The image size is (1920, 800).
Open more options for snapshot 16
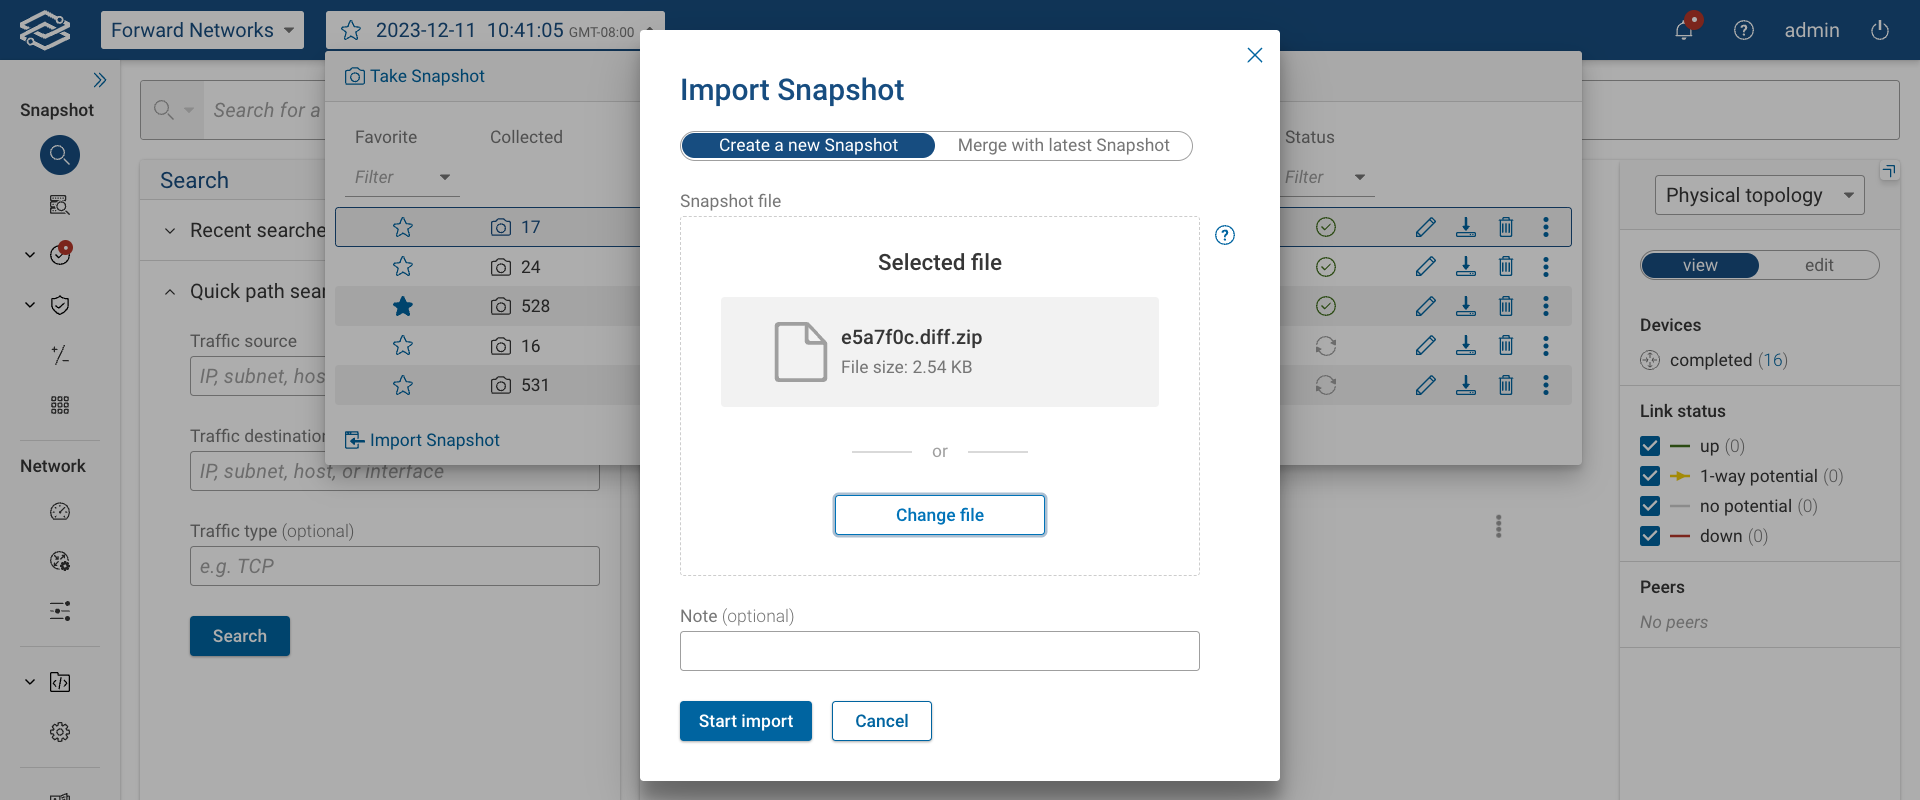tap(1546, 346)
